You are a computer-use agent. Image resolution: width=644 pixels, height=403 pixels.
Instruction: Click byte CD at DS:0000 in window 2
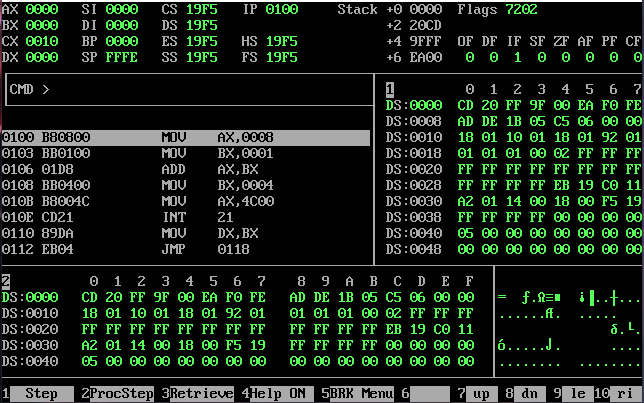[x=90, y=297]
